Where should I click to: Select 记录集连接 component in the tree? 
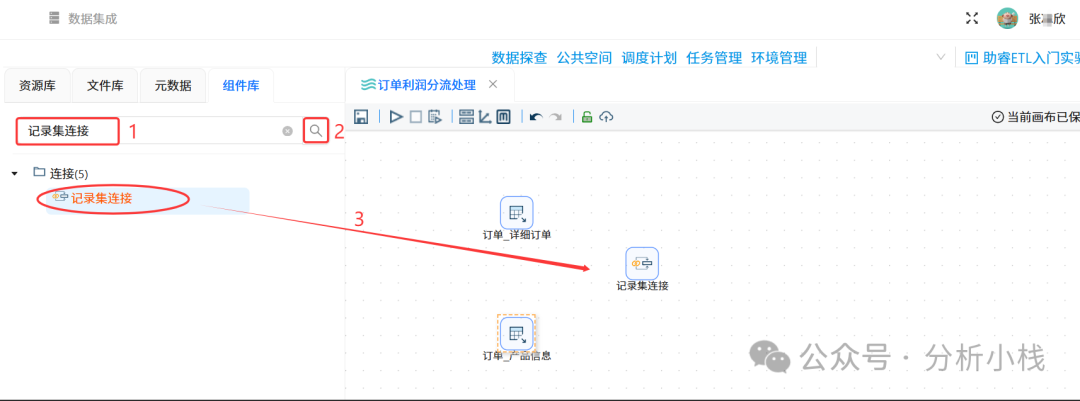(101, 198)
